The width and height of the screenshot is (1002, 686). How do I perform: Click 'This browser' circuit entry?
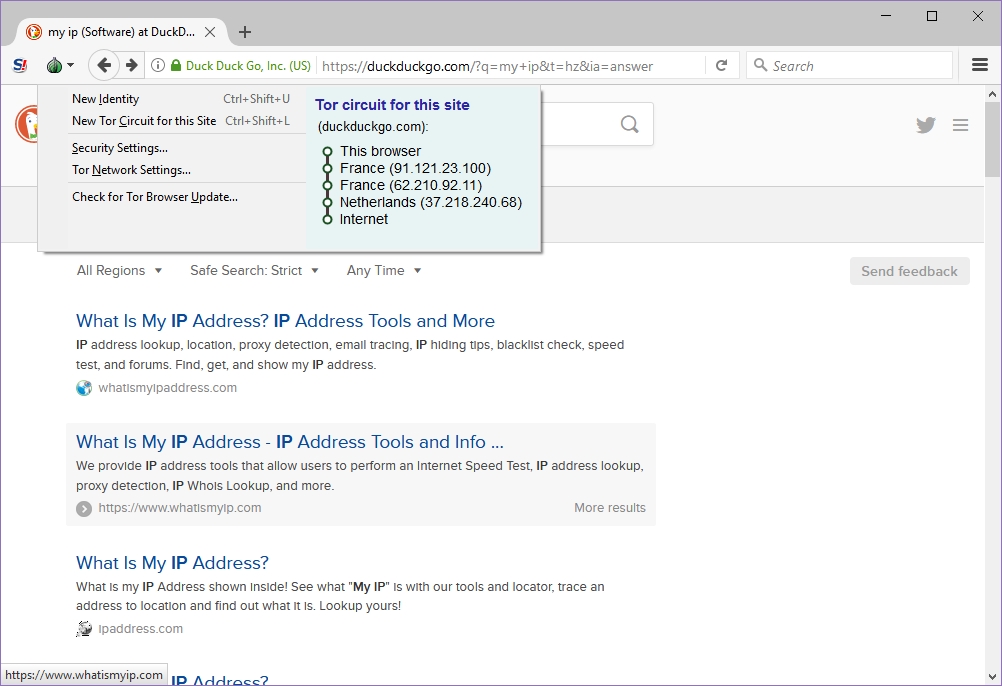tap(380, 151)
